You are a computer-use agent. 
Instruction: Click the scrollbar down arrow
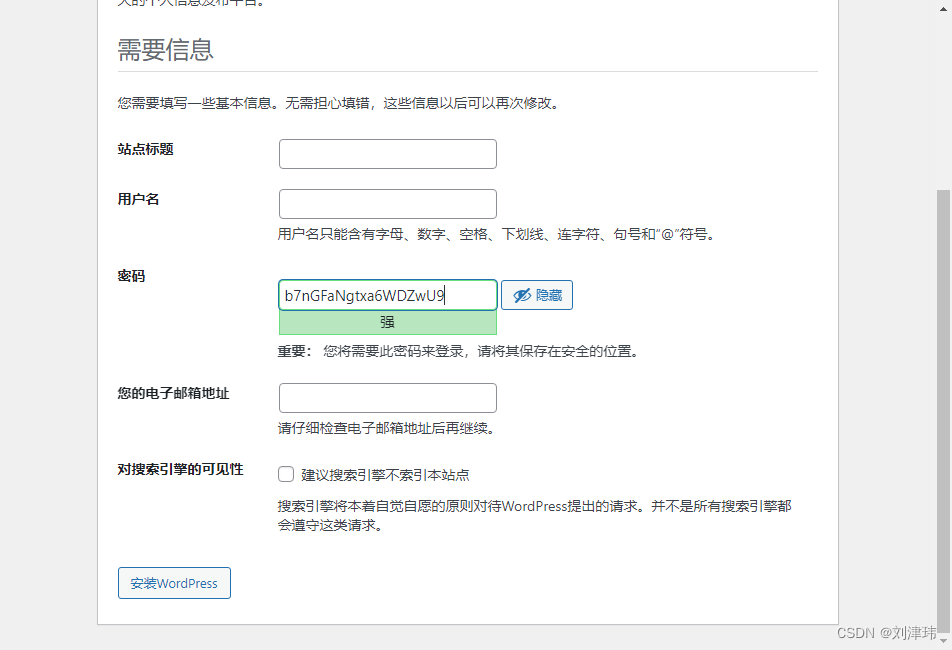tap(944, 640)
